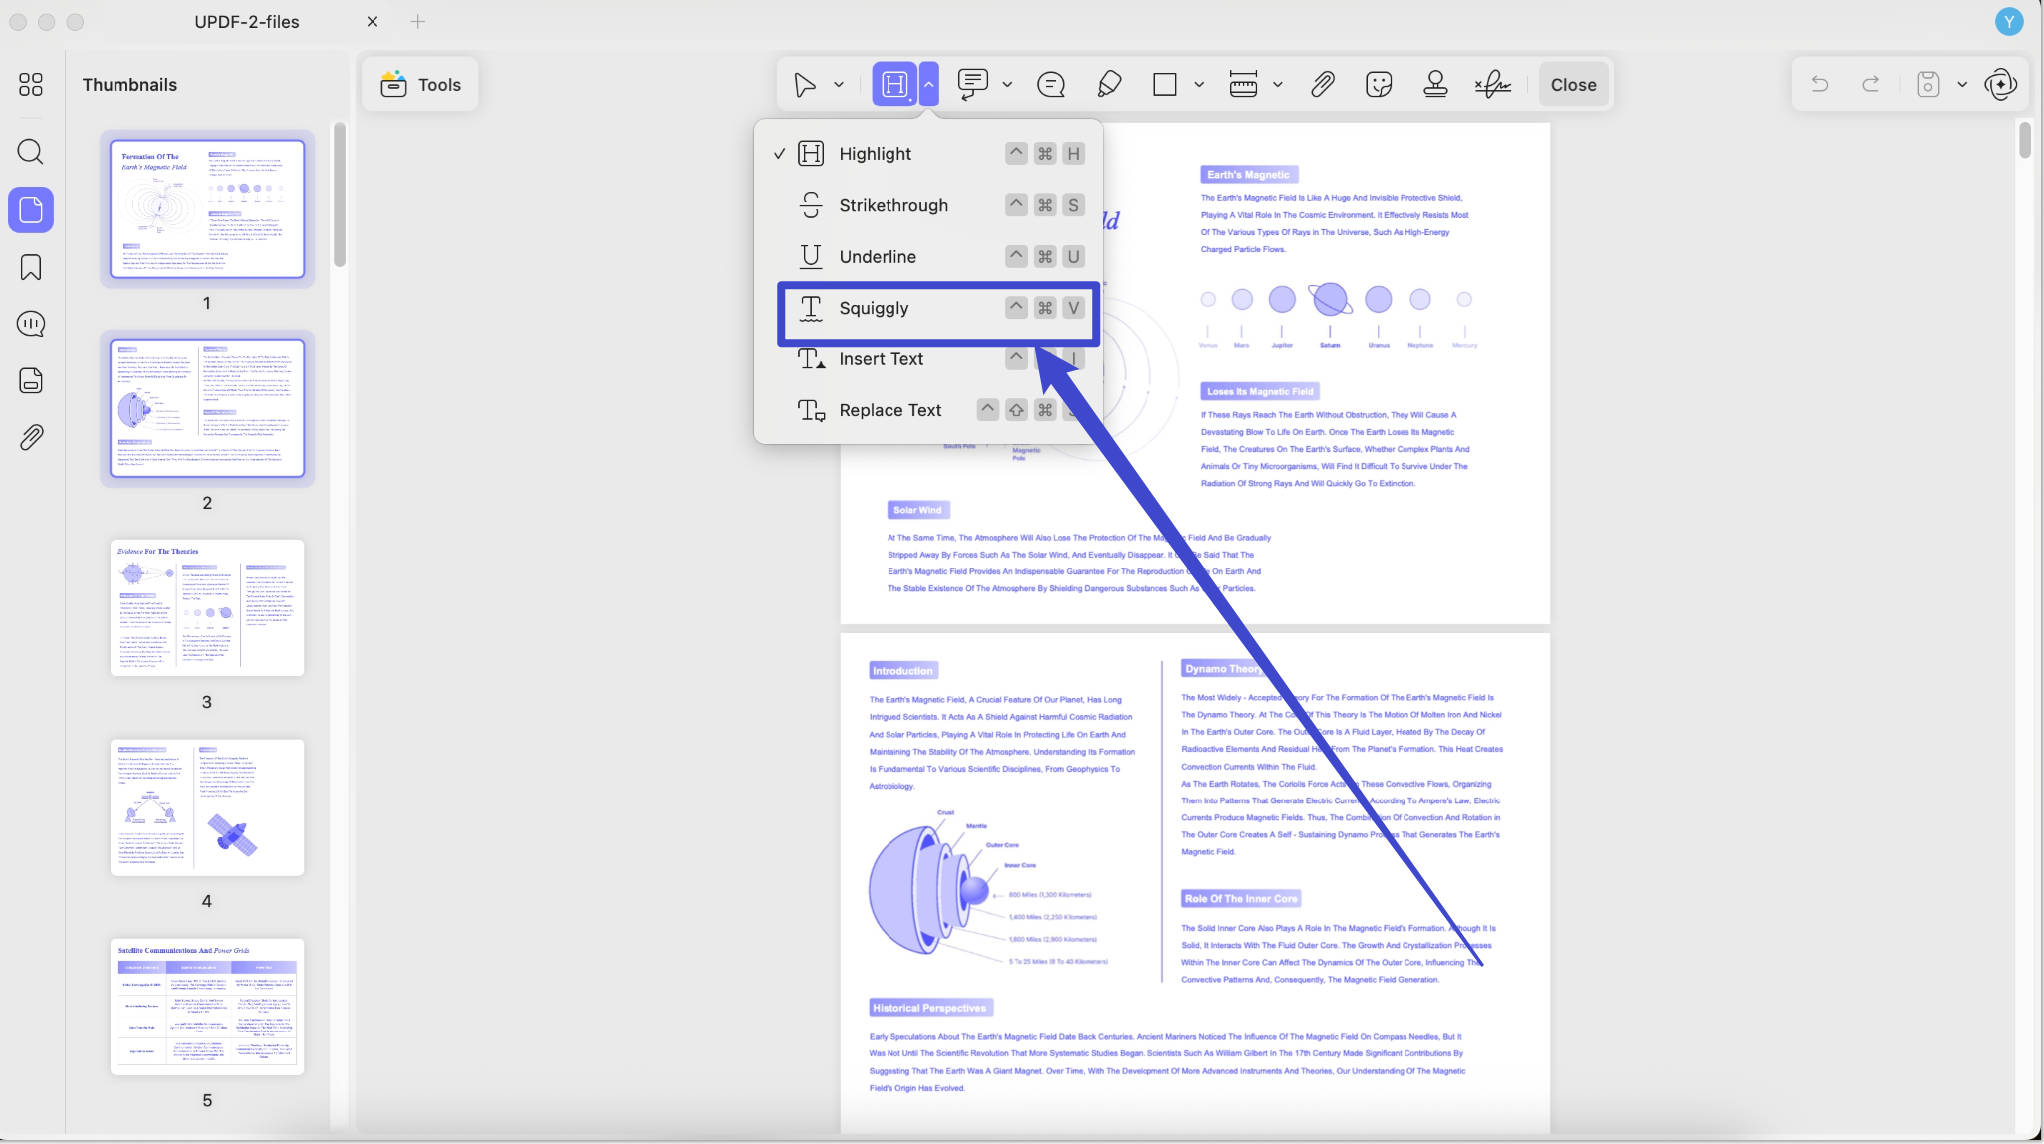Select the sticky note comment tool
Viewport: 2044px width, 1144px height.
tap(1051, 85)
